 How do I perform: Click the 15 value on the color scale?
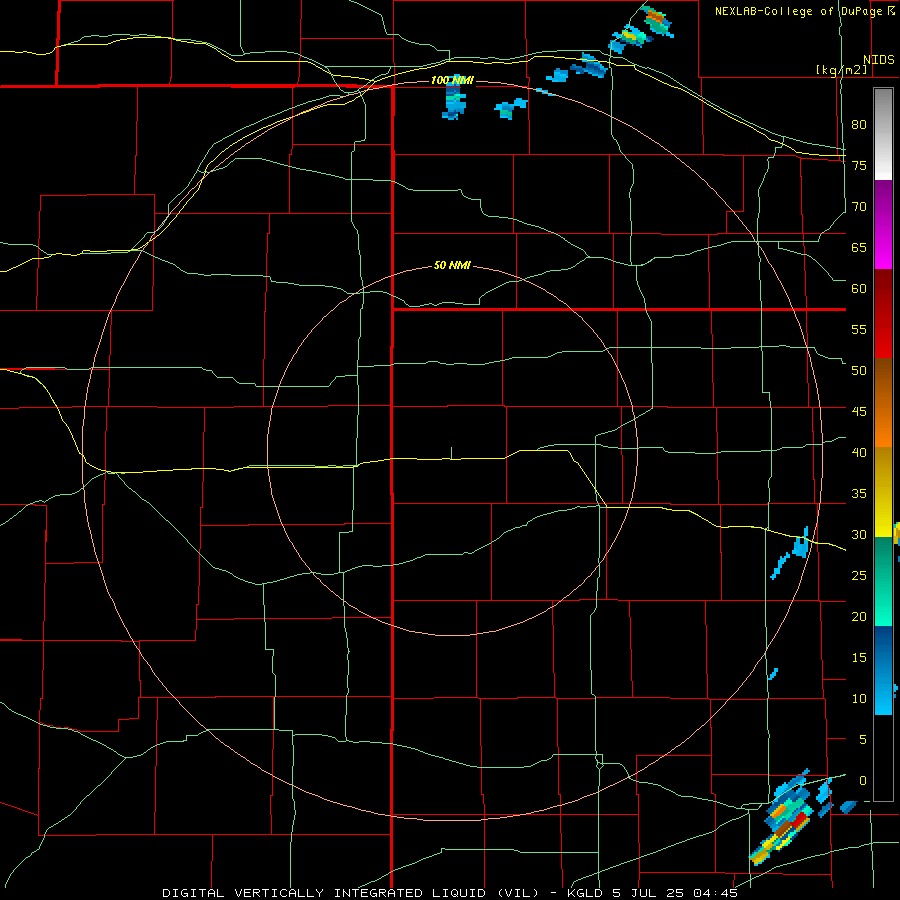pyautogui.click(x=859, y=658)
